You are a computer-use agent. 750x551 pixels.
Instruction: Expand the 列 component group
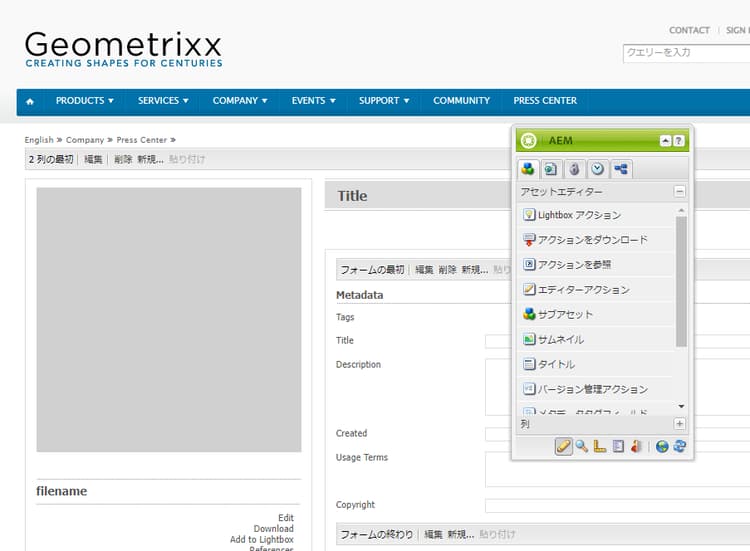pos(679,424)
